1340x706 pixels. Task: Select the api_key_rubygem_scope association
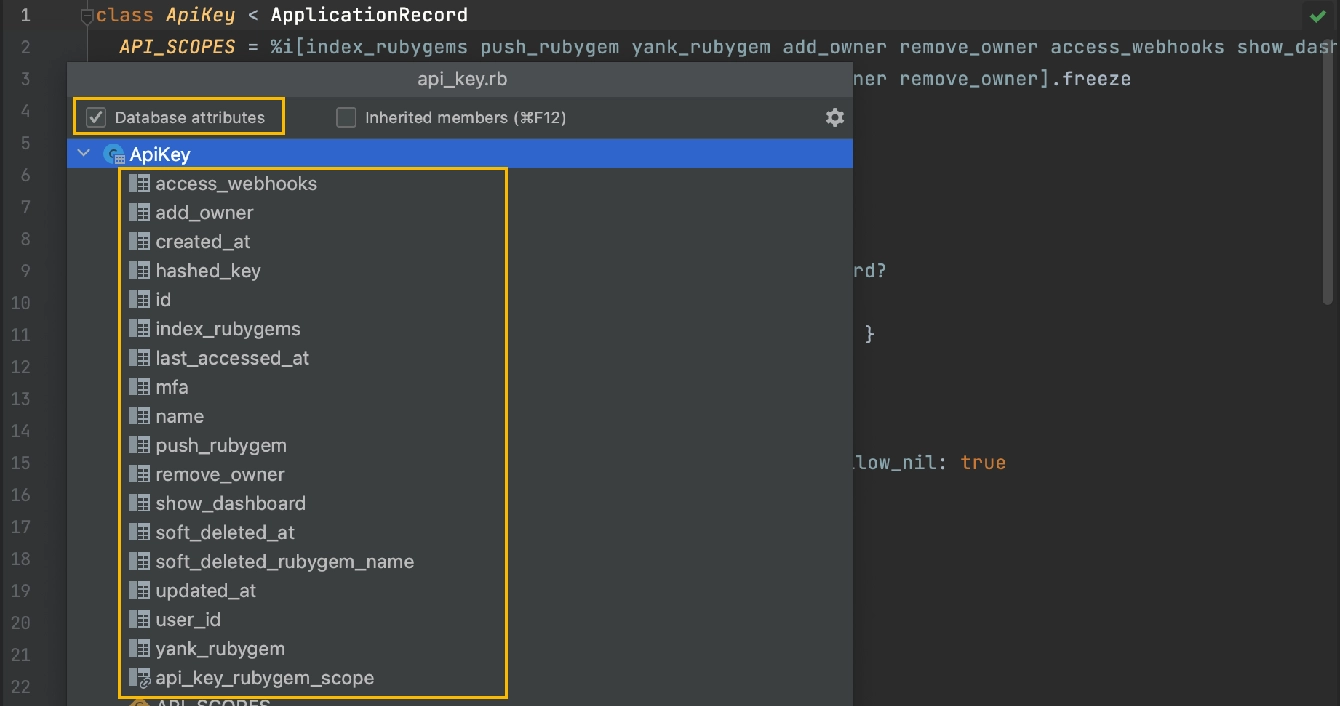[x=265, y=678]
